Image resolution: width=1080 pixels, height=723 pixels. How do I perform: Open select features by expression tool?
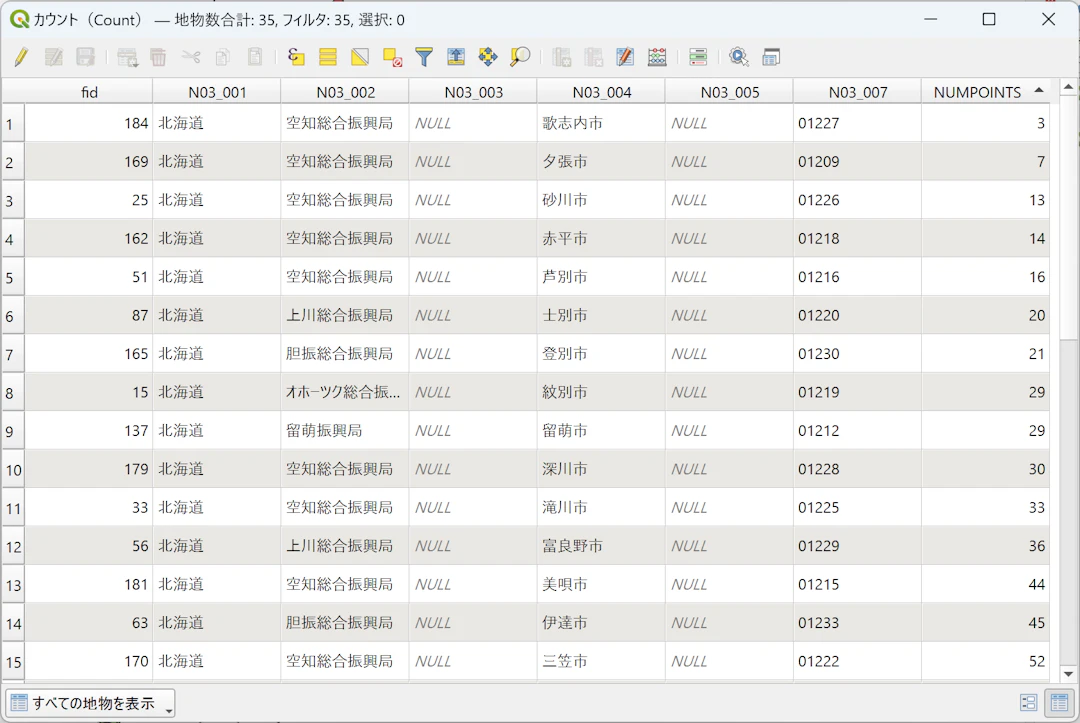[x=296, y=57]
